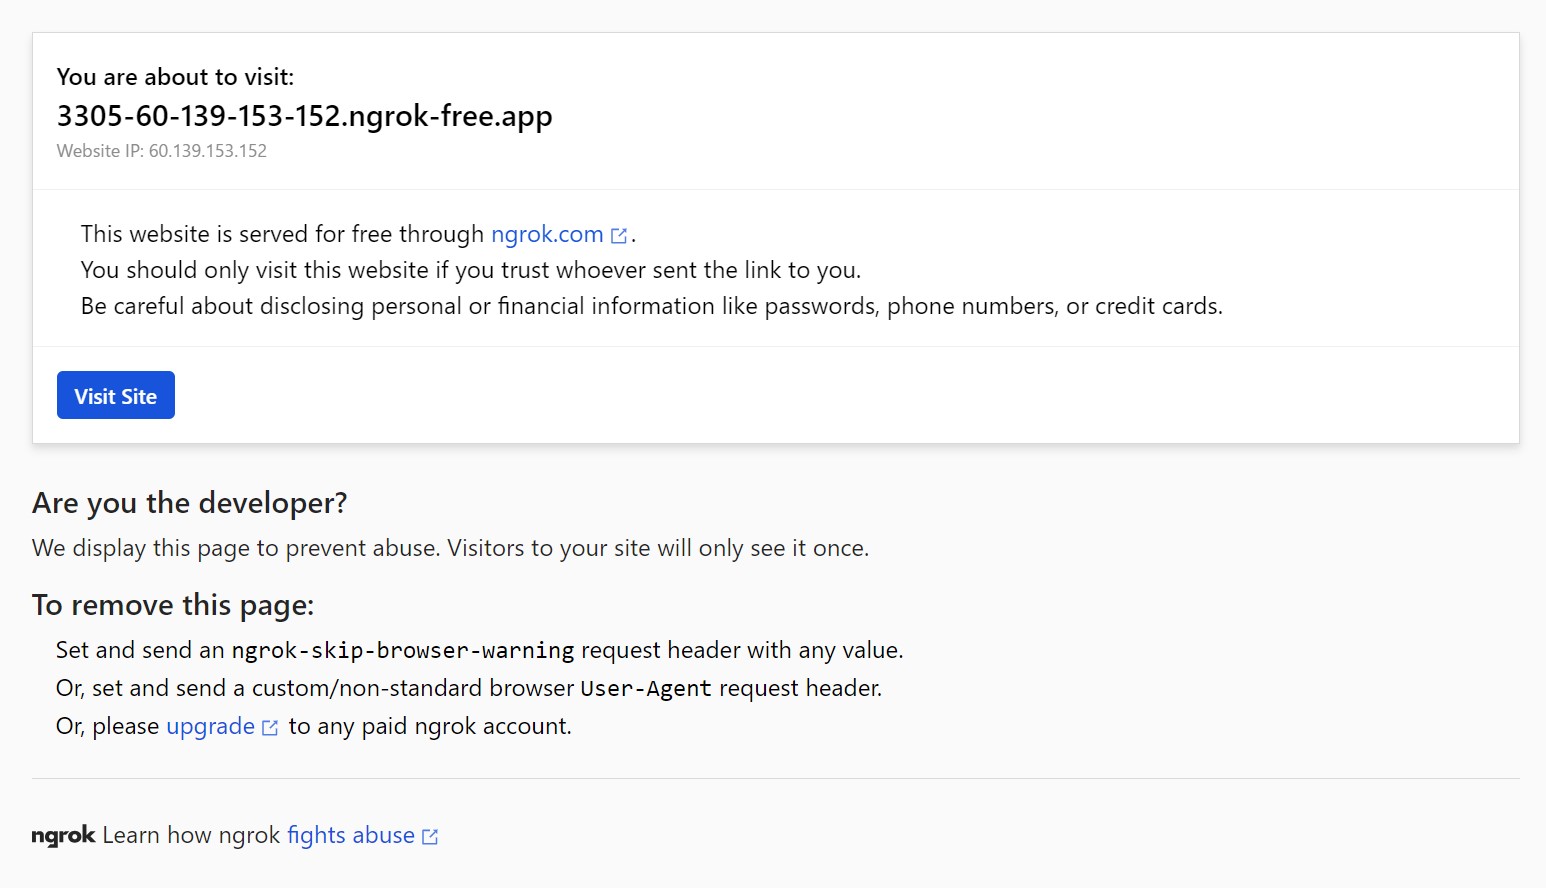Click the 'We display this page to prevent abuse' text
Image resolution: width=1546 pixels, height=888 pixels.
(x=451, y=548)
